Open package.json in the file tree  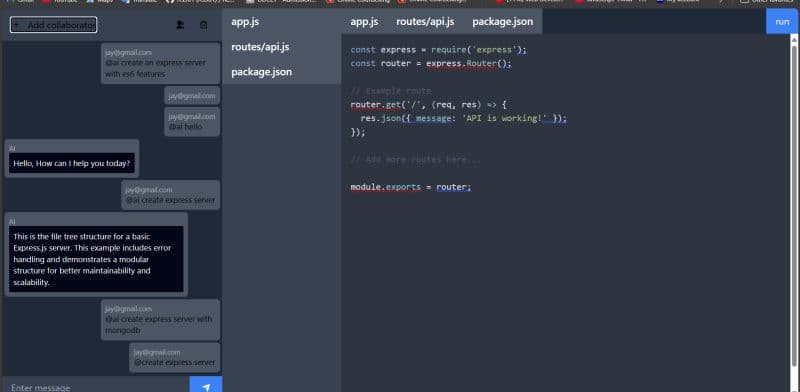(x=282, y=71)
